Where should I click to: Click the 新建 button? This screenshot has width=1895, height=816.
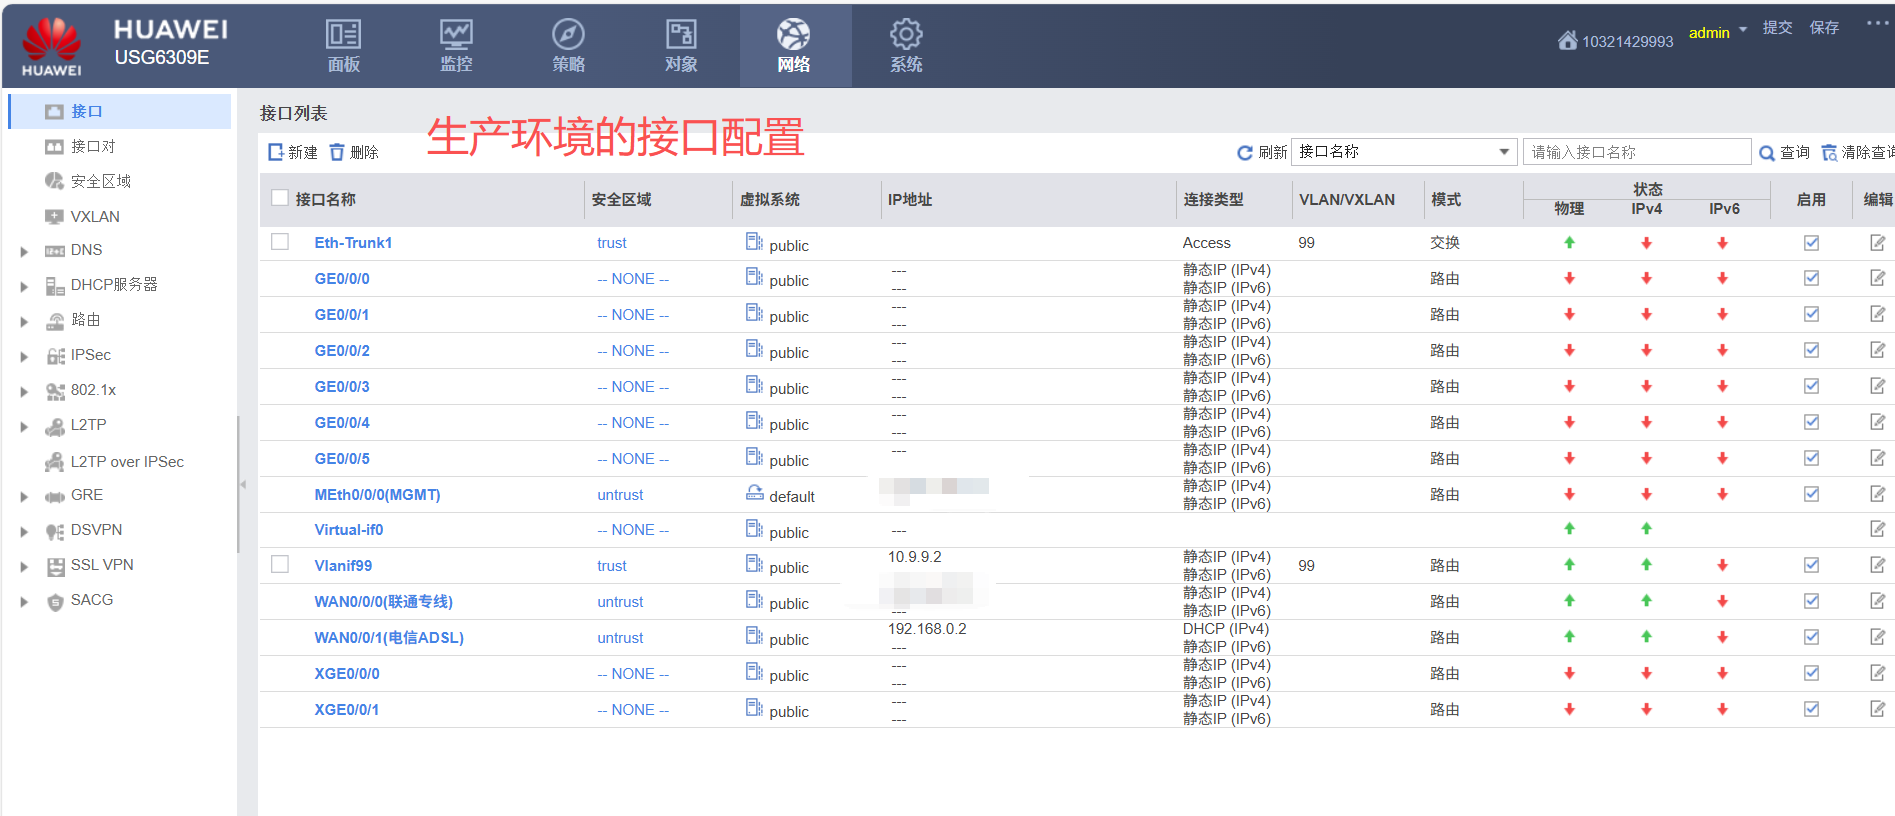point(293,152)
